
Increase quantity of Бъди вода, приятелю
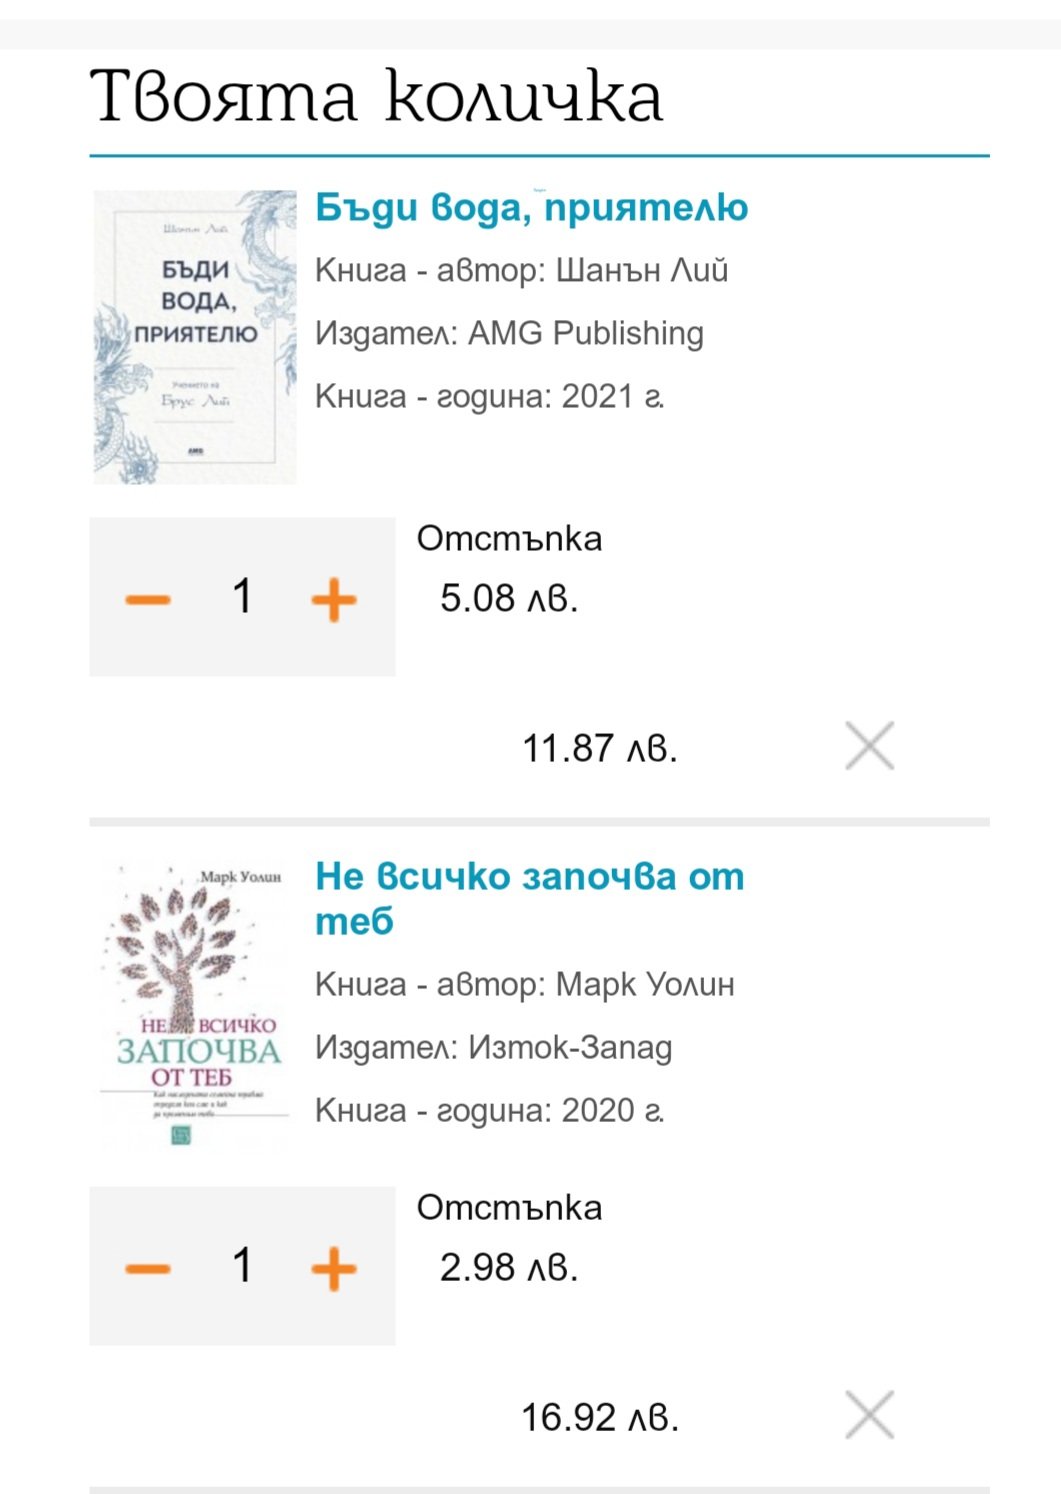click(x=334, y=599)
